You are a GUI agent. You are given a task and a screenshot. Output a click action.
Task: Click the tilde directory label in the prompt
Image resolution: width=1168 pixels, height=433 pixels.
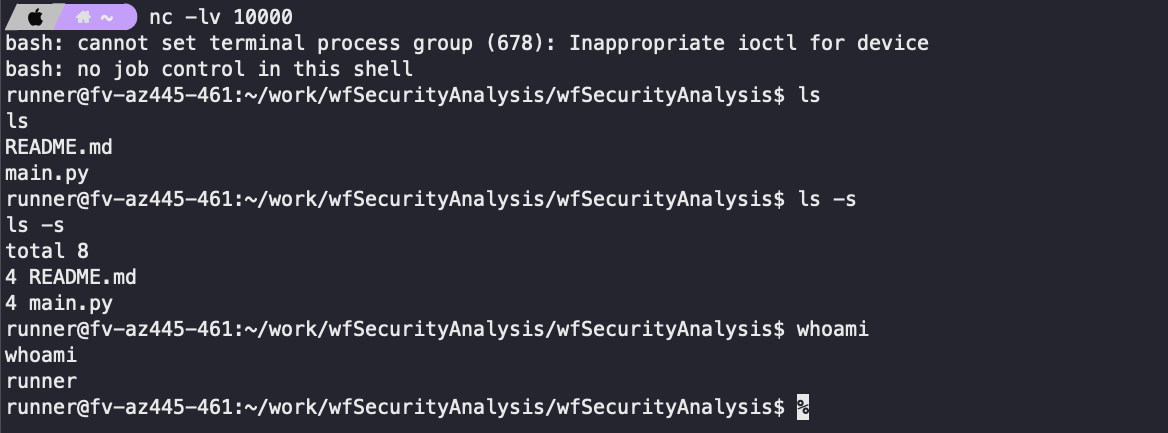coord(108,17)
